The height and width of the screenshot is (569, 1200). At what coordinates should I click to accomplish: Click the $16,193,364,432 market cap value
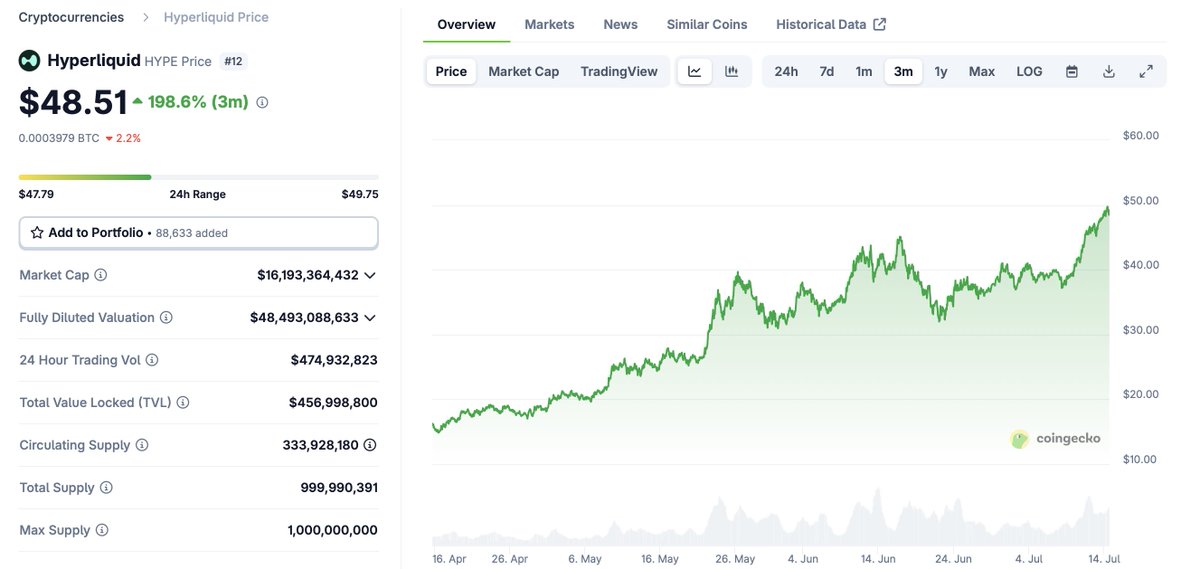(x=308, y=275)
